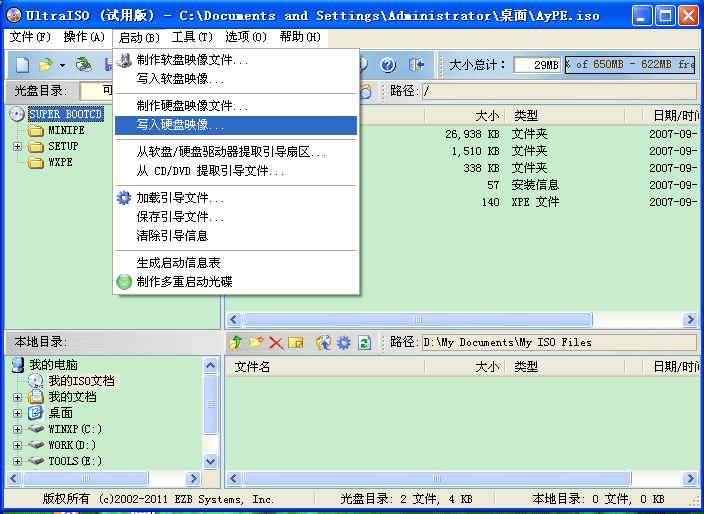Image resolution: width=704 pixels, height=514 pixels.
Task: Click left arrow of local file list scrollbar
Action: (233, 479)
